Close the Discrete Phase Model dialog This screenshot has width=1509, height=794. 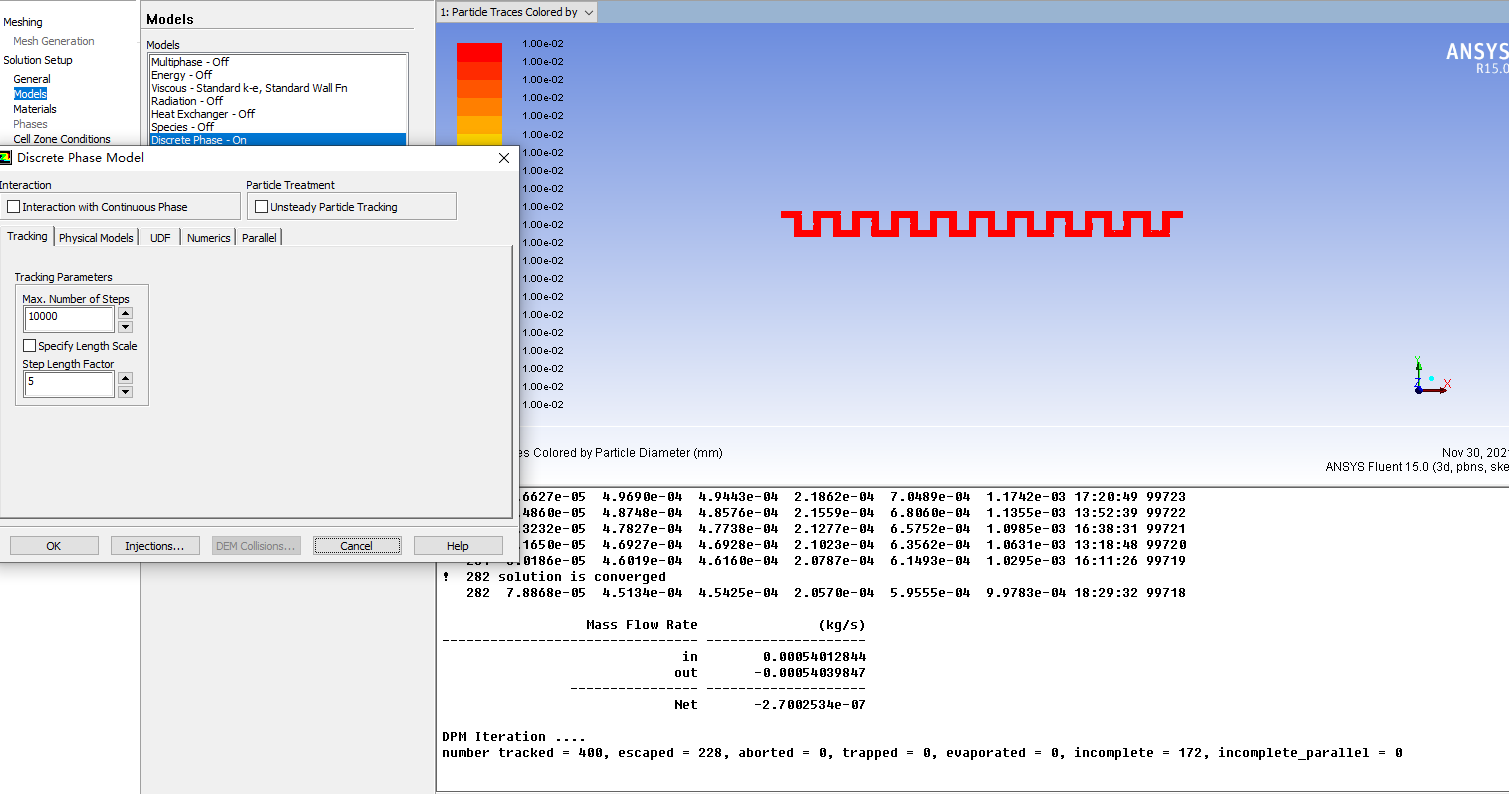[503, 158]
